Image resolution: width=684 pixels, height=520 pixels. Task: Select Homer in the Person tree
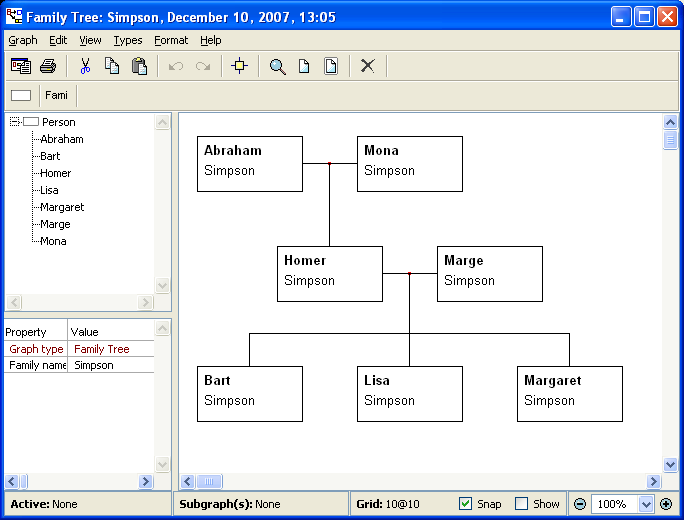pyautogui.click(x=55, y=173)
